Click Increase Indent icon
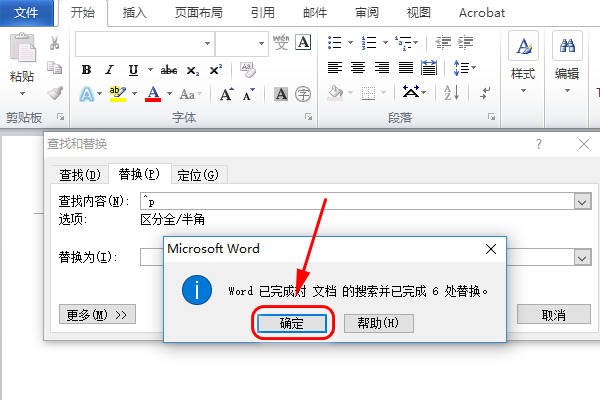This screenshot has width=600, height=400. [465, 42]
